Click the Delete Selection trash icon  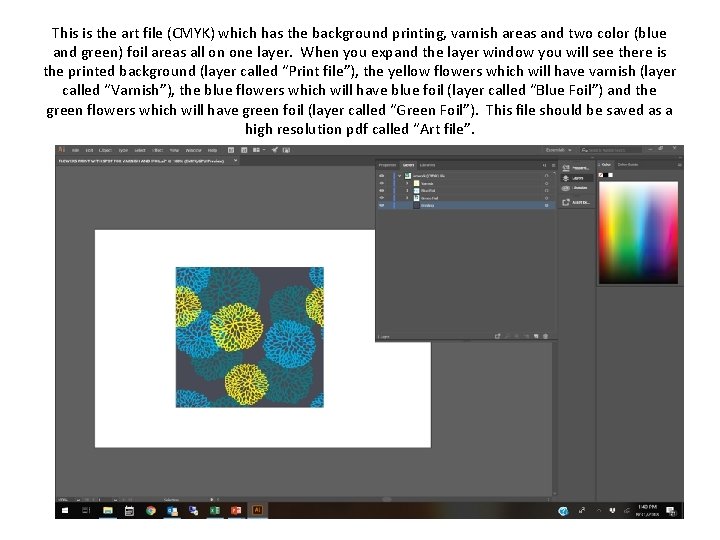pos(546,337)
